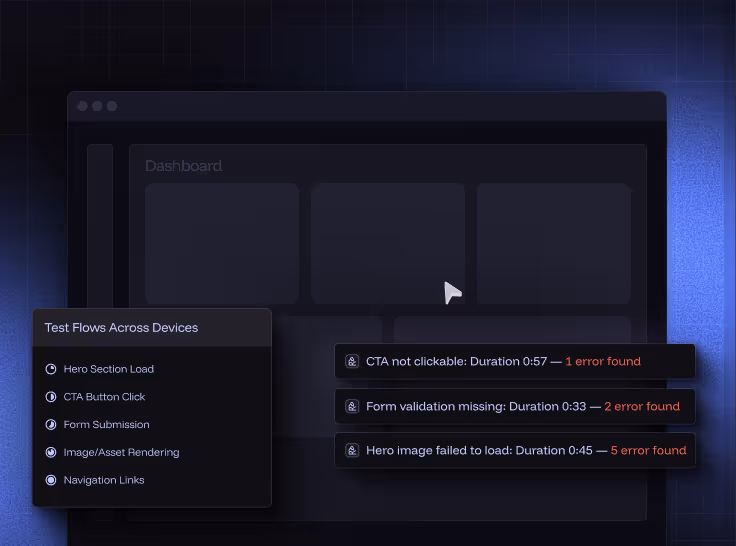Click the middle Dashboard card
The height and width of the screenshot is (546, 736).
pos(388,244)
